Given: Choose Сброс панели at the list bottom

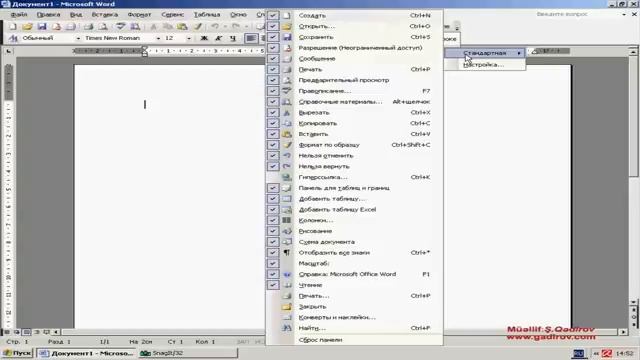Looking at the screenshot, I should tap(354, 340).
